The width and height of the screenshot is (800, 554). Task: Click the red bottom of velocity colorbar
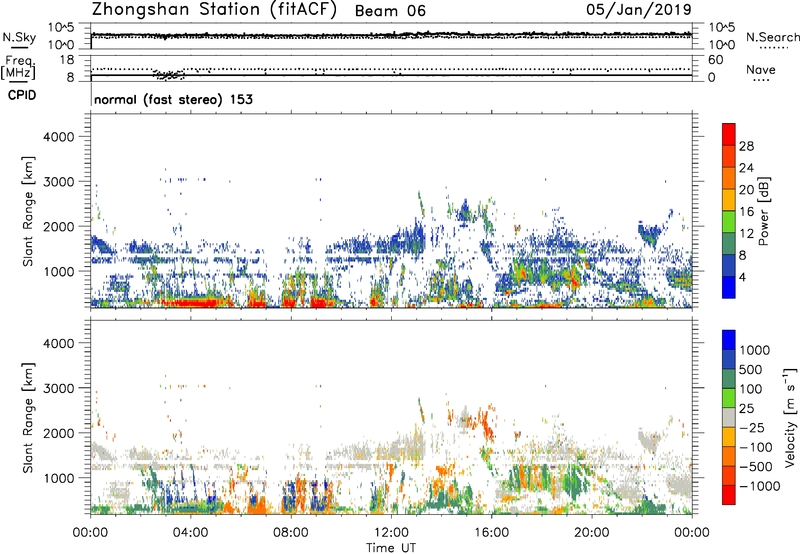(x=729, y=495)
